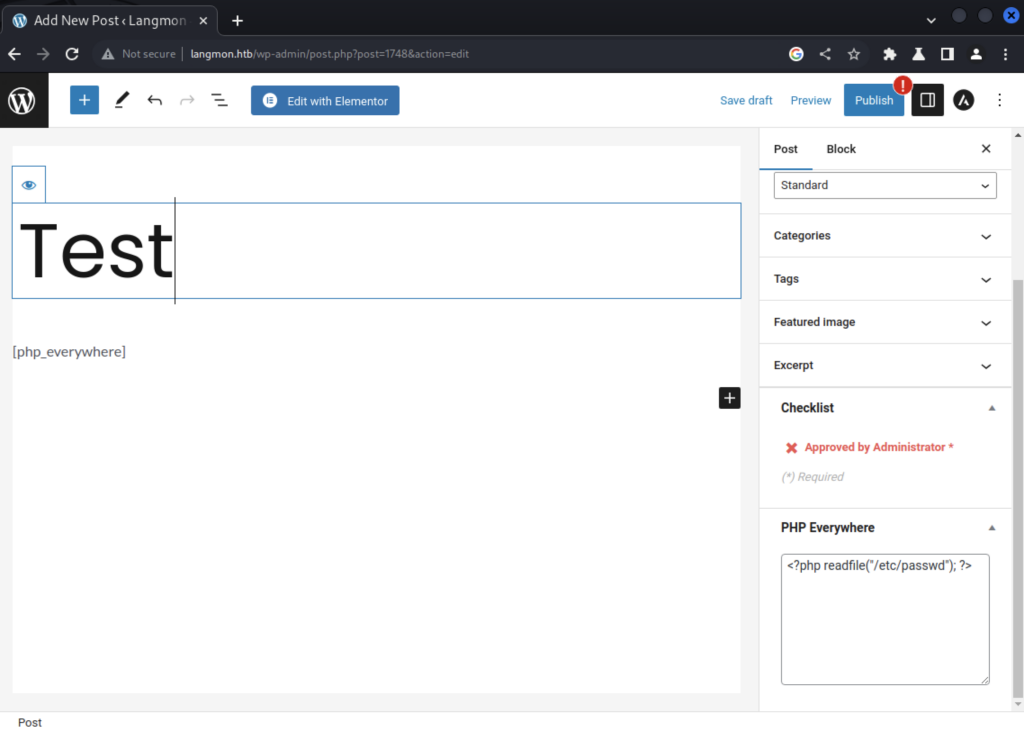This screenshot has height=732, width=1024.
Task: Select the Add New Post browser tab
Action: tap(110, 21)
